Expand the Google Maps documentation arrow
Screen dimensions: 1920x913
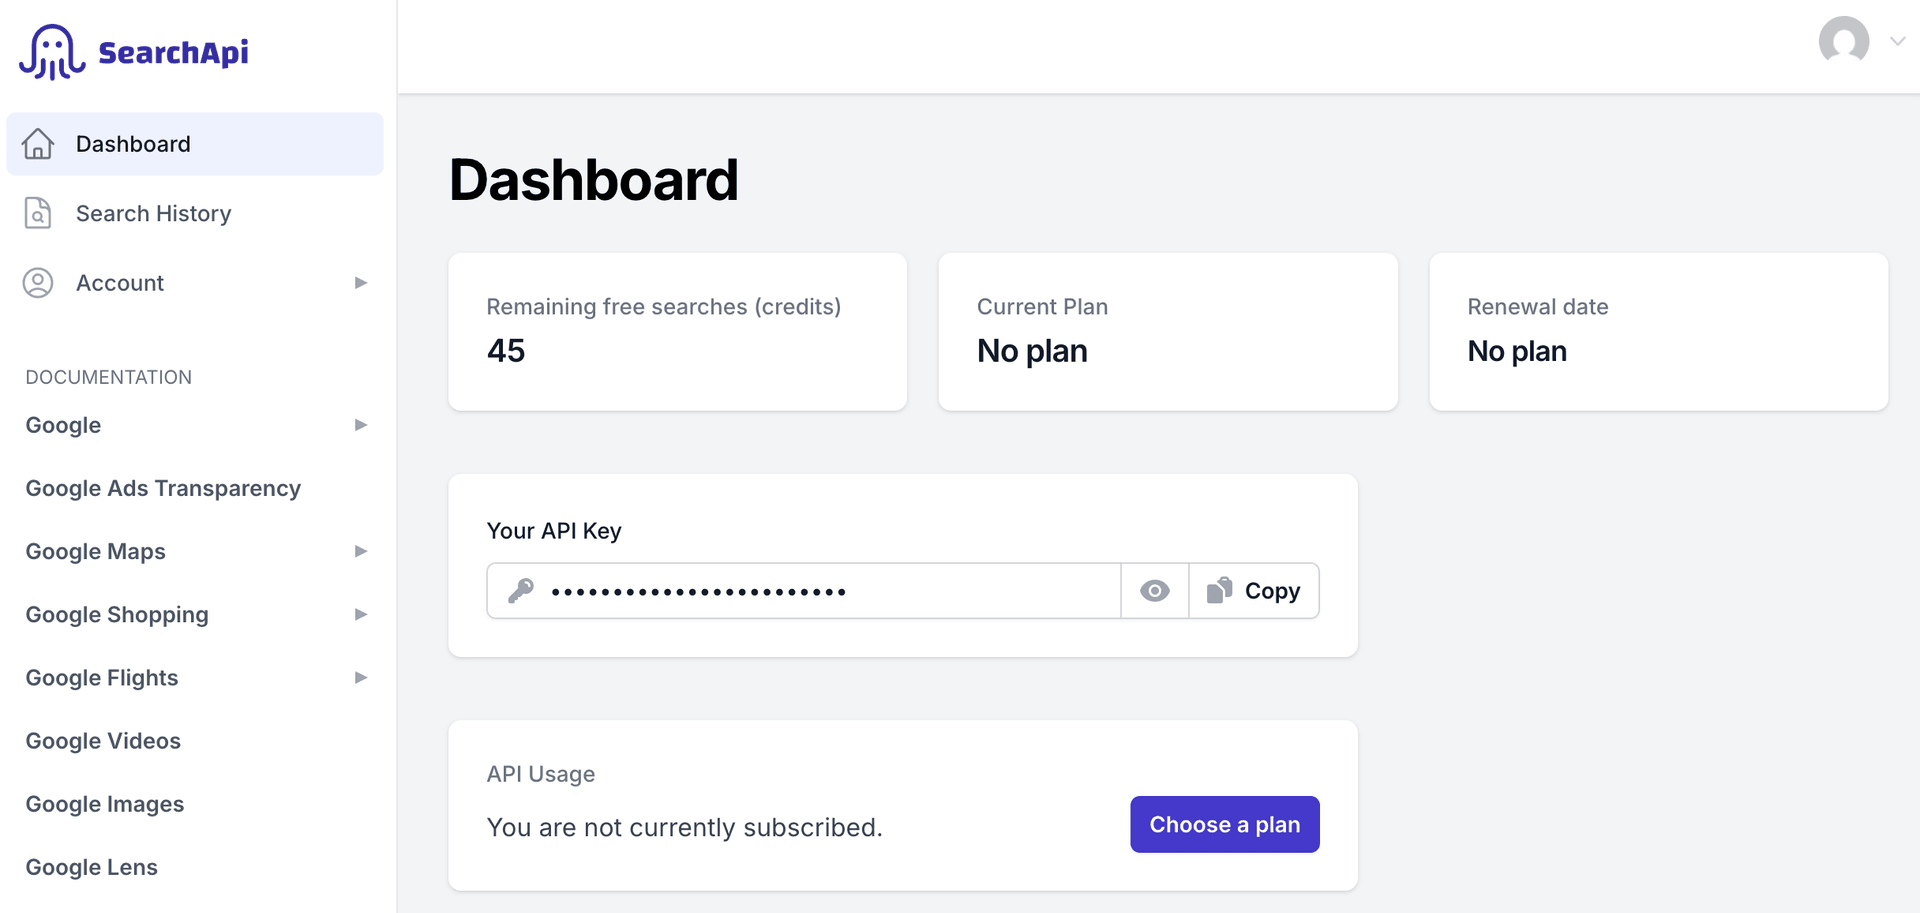tap(361, 551)
